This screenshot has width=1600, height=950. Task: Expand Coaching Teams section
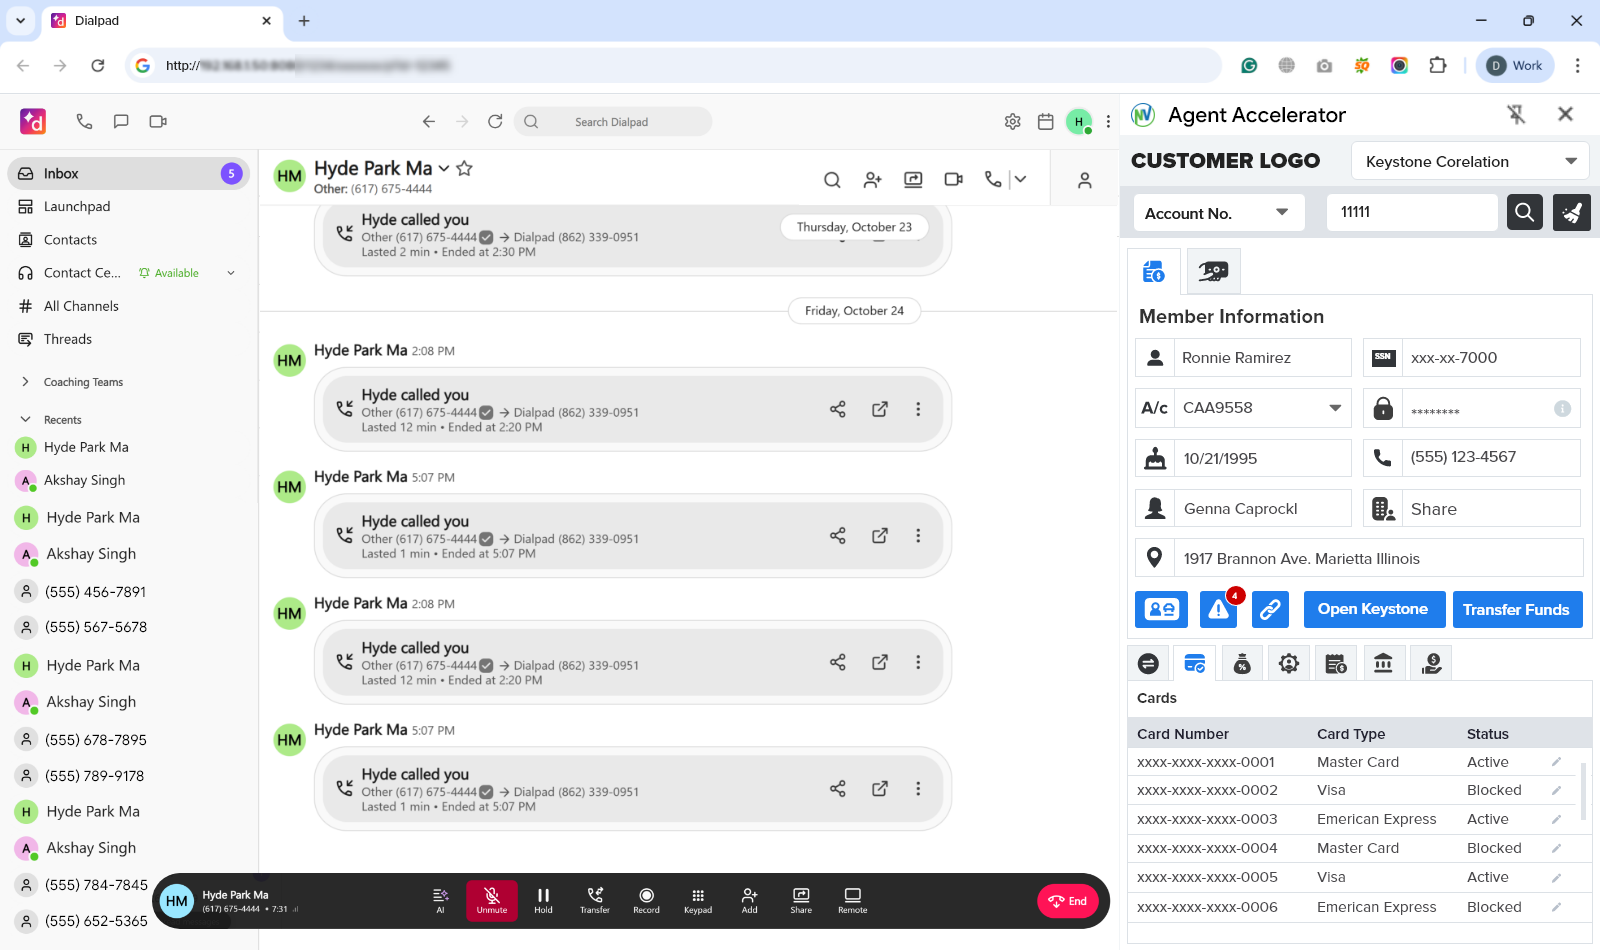tap(26, 382)
